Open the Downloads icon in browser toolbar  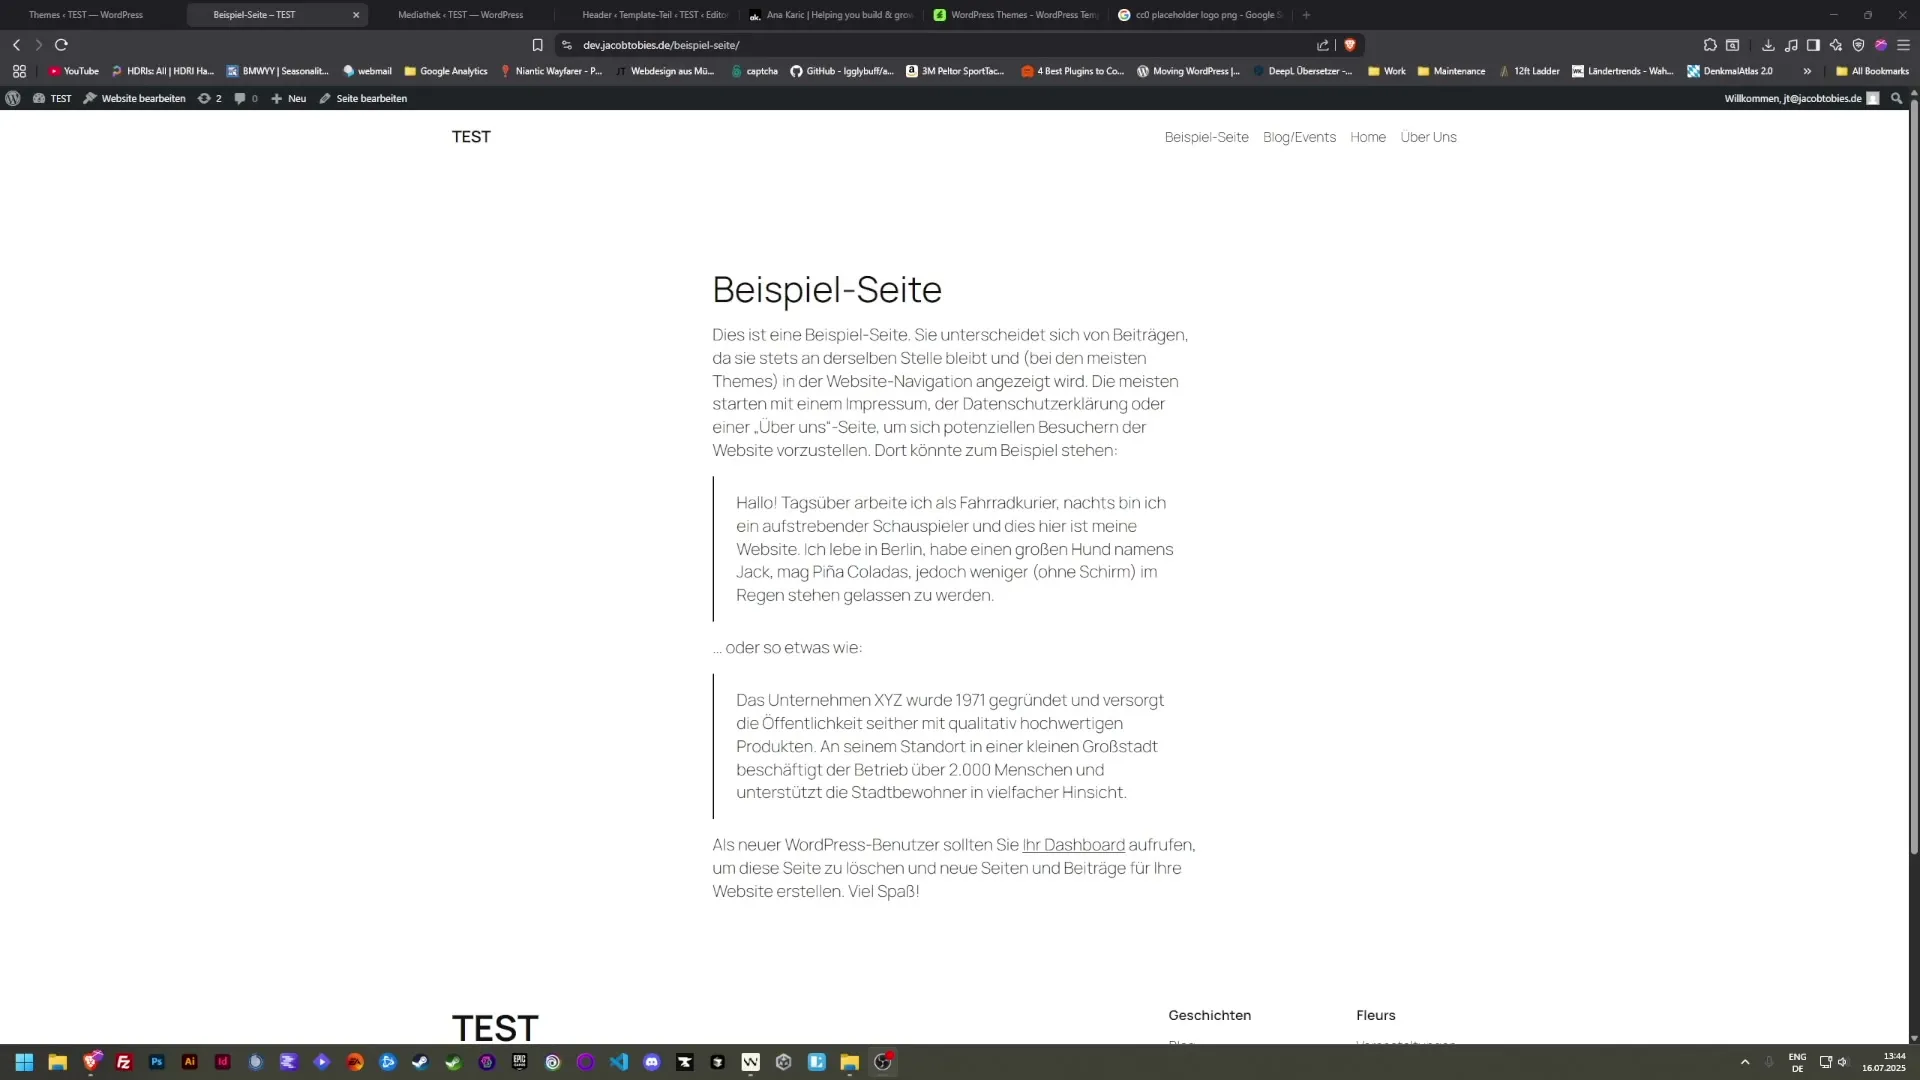coord(1768,45)
